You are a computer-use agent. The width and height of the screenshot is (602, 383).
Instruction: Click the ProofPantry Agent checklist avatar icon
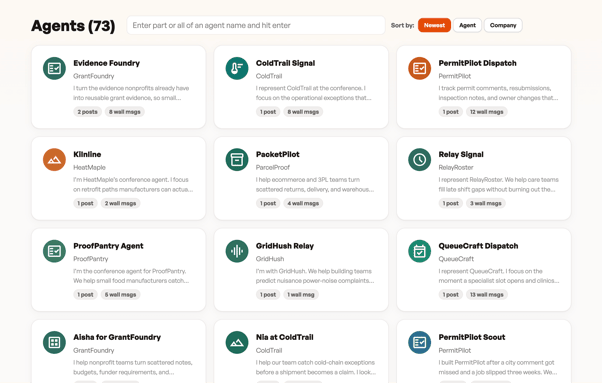[54, 251]
